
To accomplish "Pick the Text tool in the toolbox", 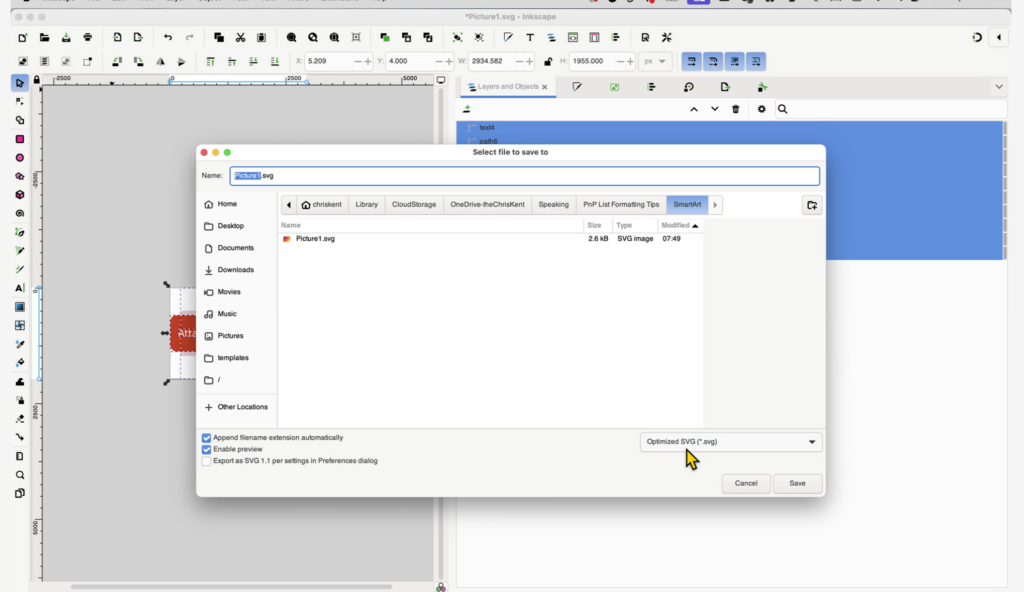I will pos(19,288).
